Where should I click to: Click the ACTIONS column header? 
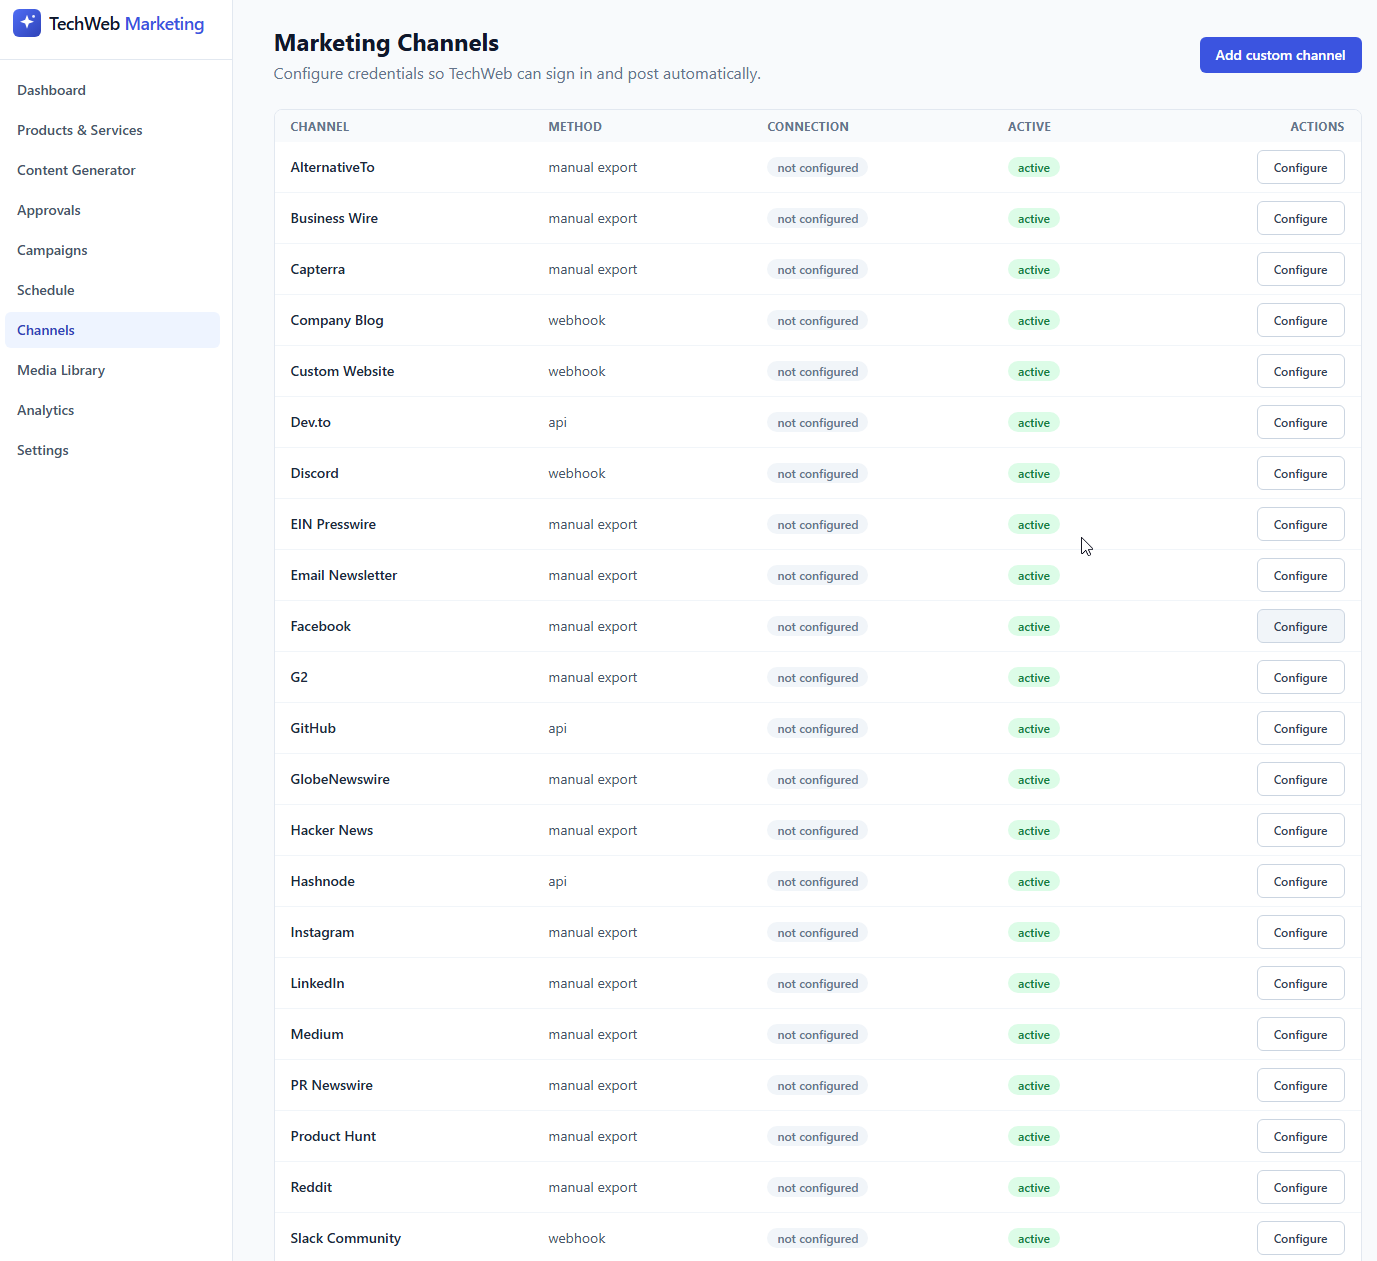pos(1317,127)
